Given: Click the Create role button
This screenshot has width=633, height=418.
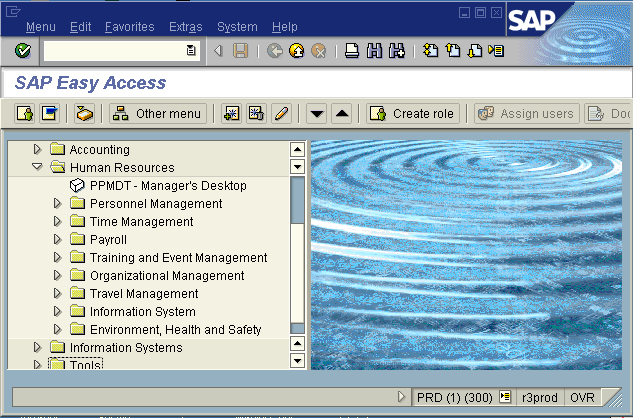Looking at the screenshot, I should click(x=412, y=113).
